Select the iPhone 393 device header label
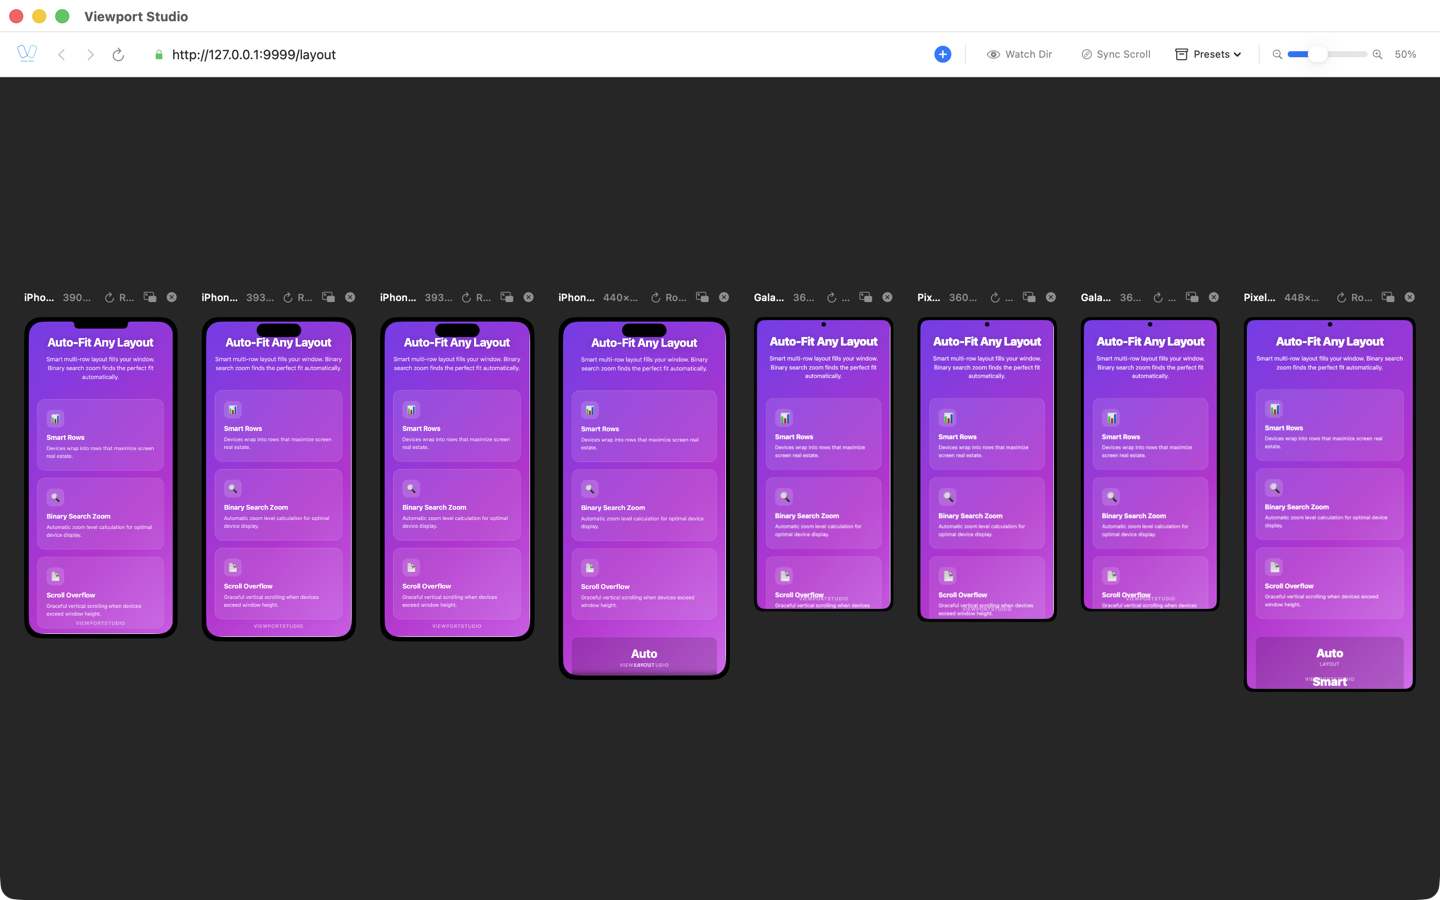1440x900 pixels. pos(219,297)
